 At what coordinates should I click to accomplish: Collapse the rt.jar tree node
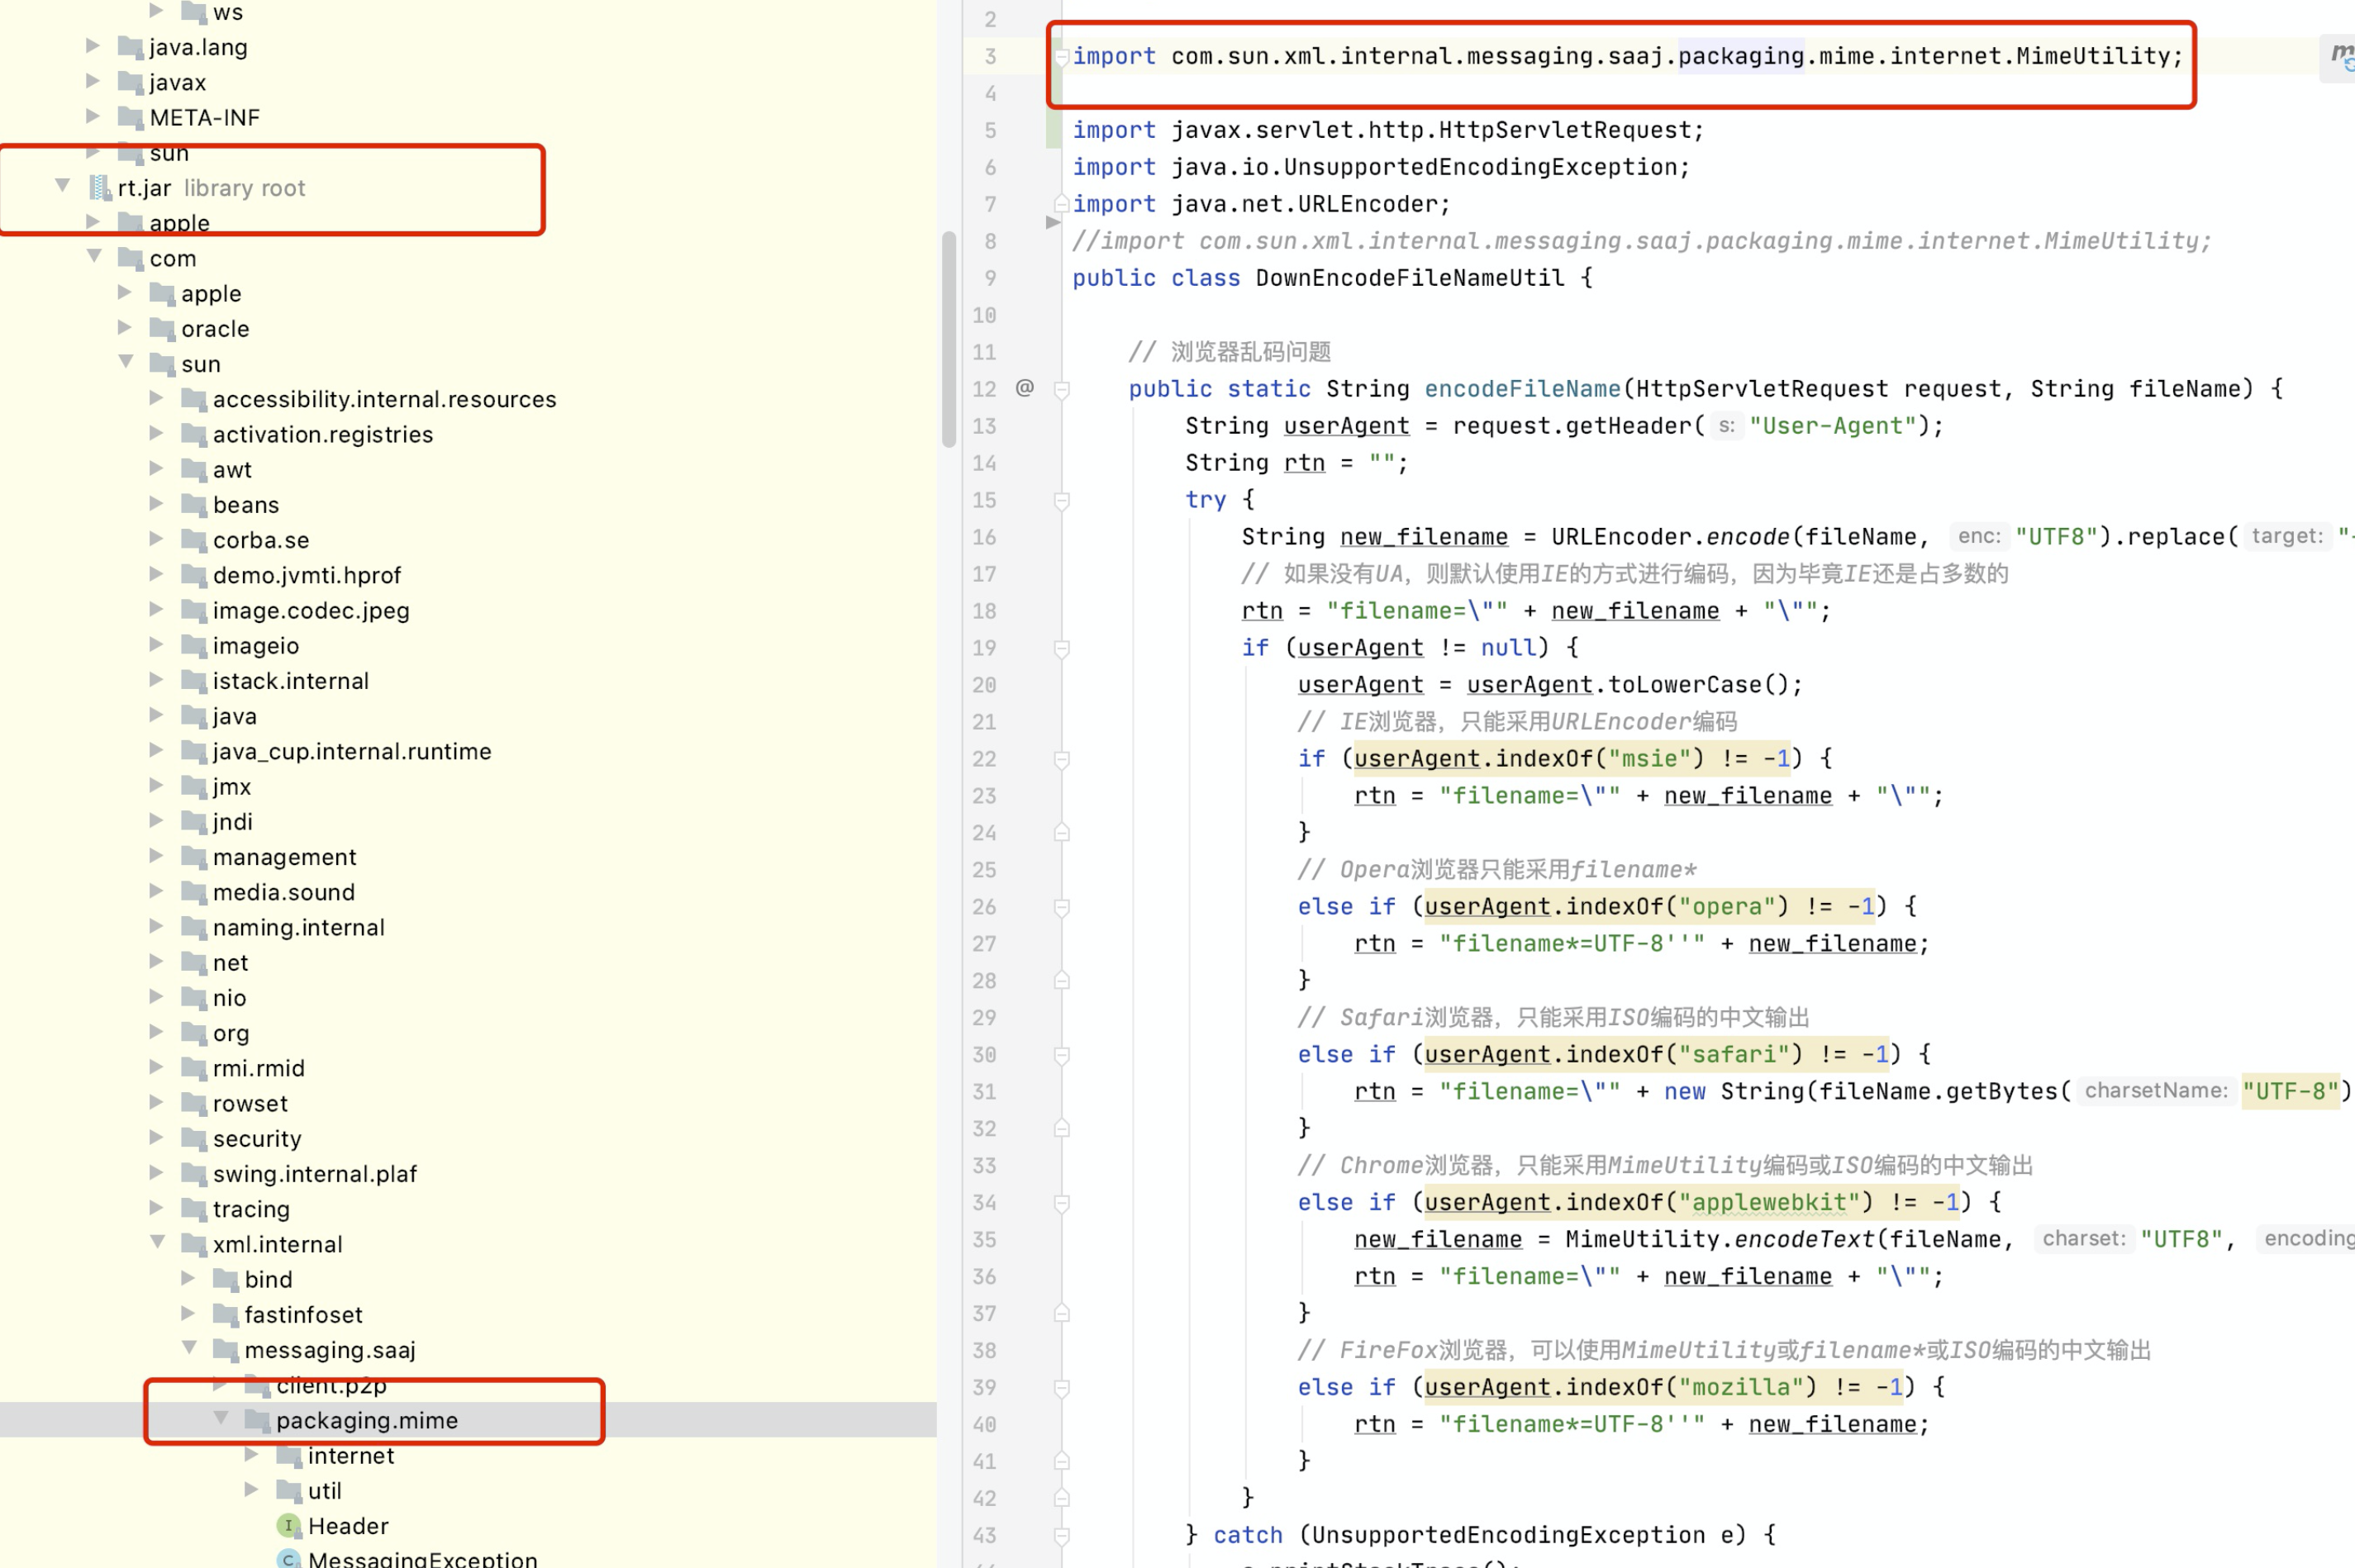tap(62, 187)
